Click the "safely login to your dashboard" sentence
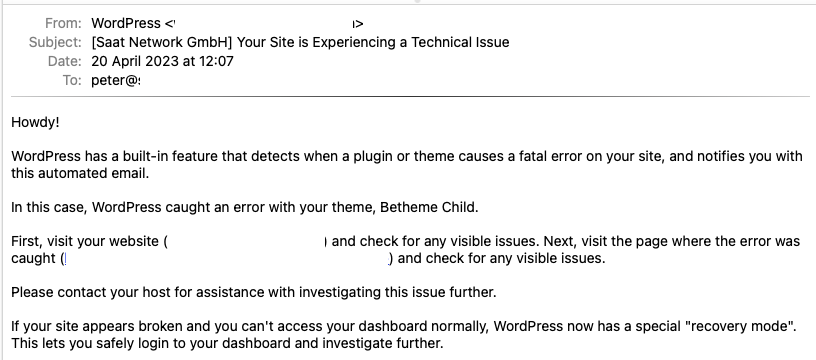 [x=227, y=343]
